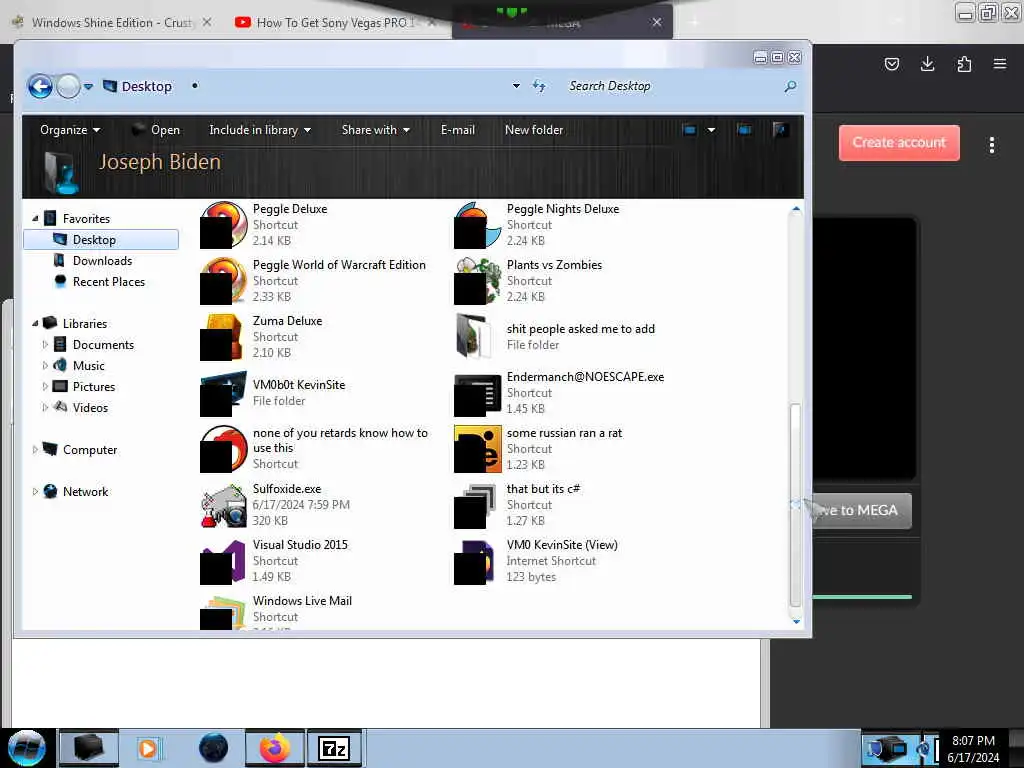Select the Endermanch@NOESCAPE.exe shortcut icon
The height and width of the screenshot is (768, 1024).
click(x=477, y=393)
